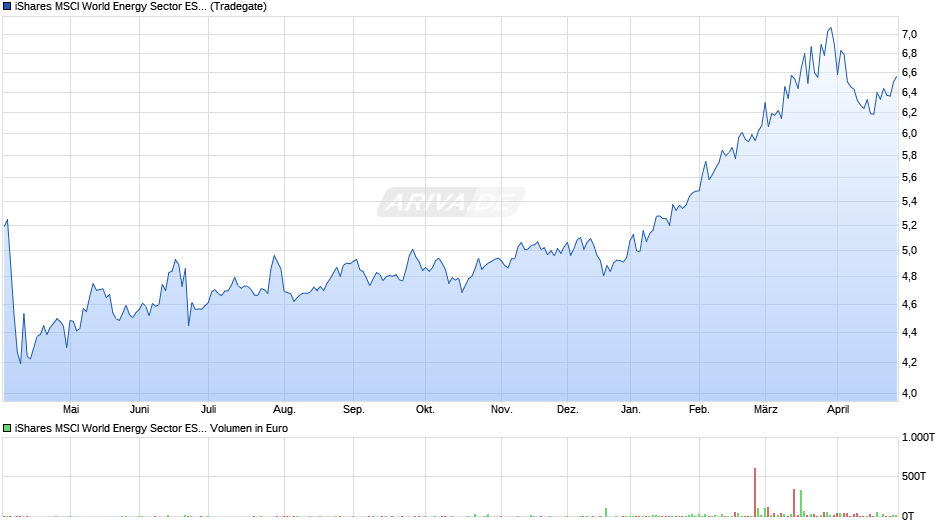Click the blue legend square for iShares price

pyautogui.click(x=7, y=7)
